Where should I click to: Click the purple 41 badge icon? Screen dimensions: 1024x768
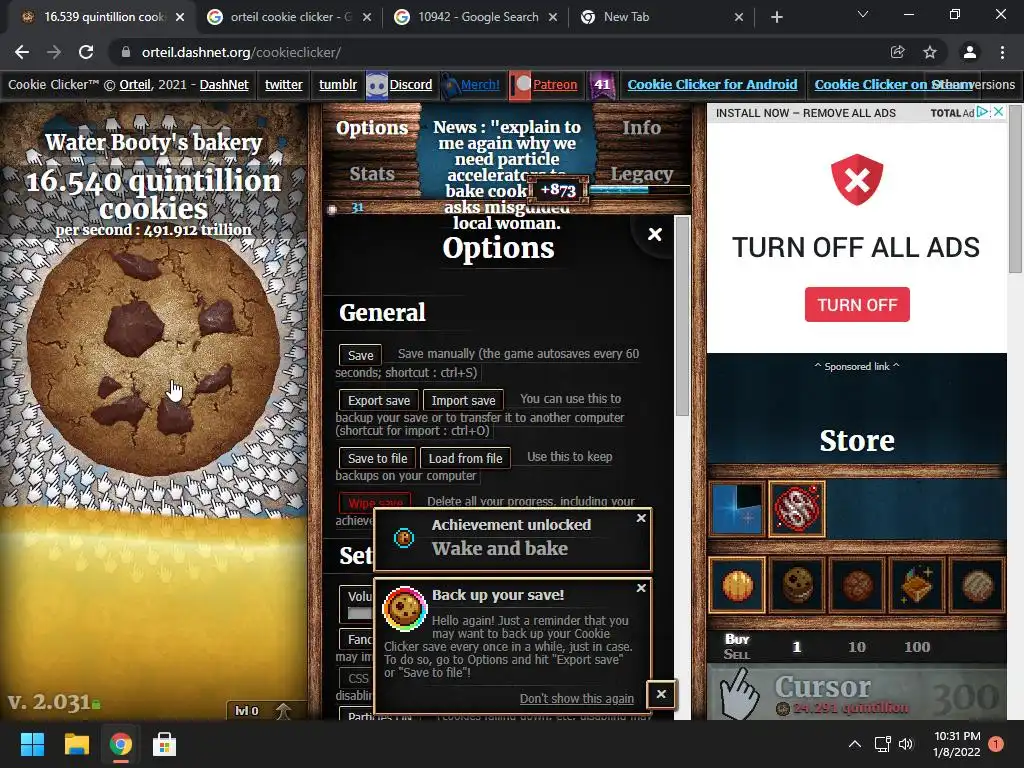tap(601, 85)
